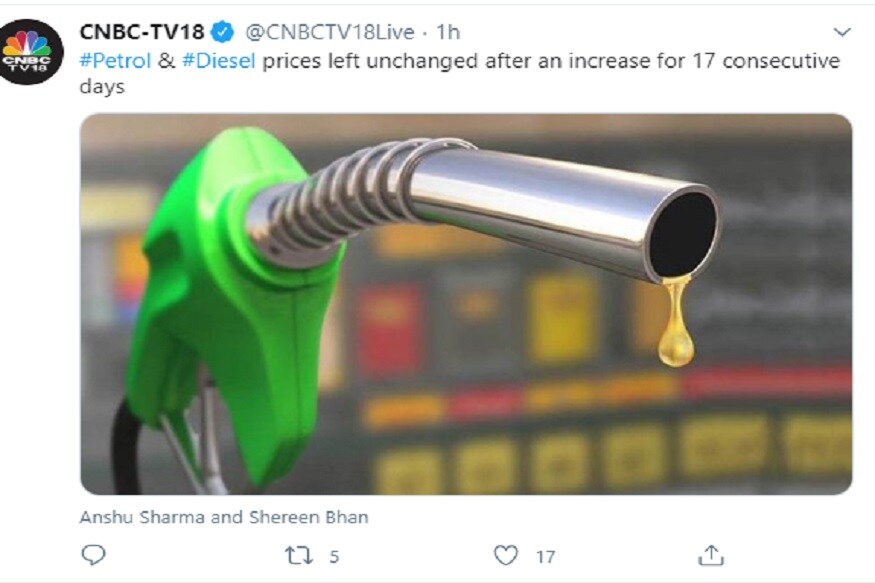Share the tweet via upload icon
Image resolution: width=875 pixels, height=583 pixels.
(x=711, y=555)
